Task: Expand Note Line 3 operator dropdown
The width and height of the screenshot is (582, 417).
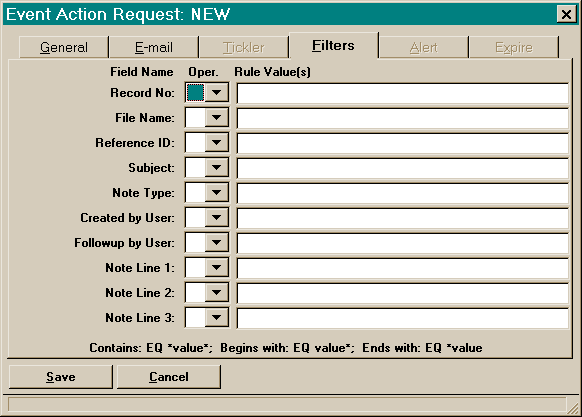Action: (x=217, y=317)
